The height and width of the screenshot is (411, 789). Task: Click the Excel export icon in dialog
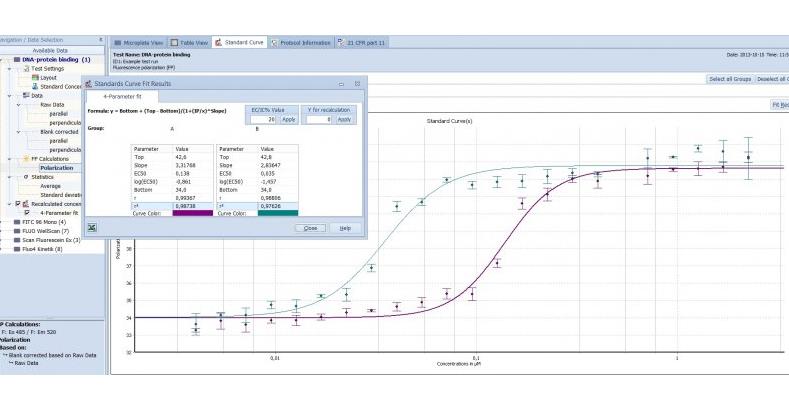coord(92,228)
